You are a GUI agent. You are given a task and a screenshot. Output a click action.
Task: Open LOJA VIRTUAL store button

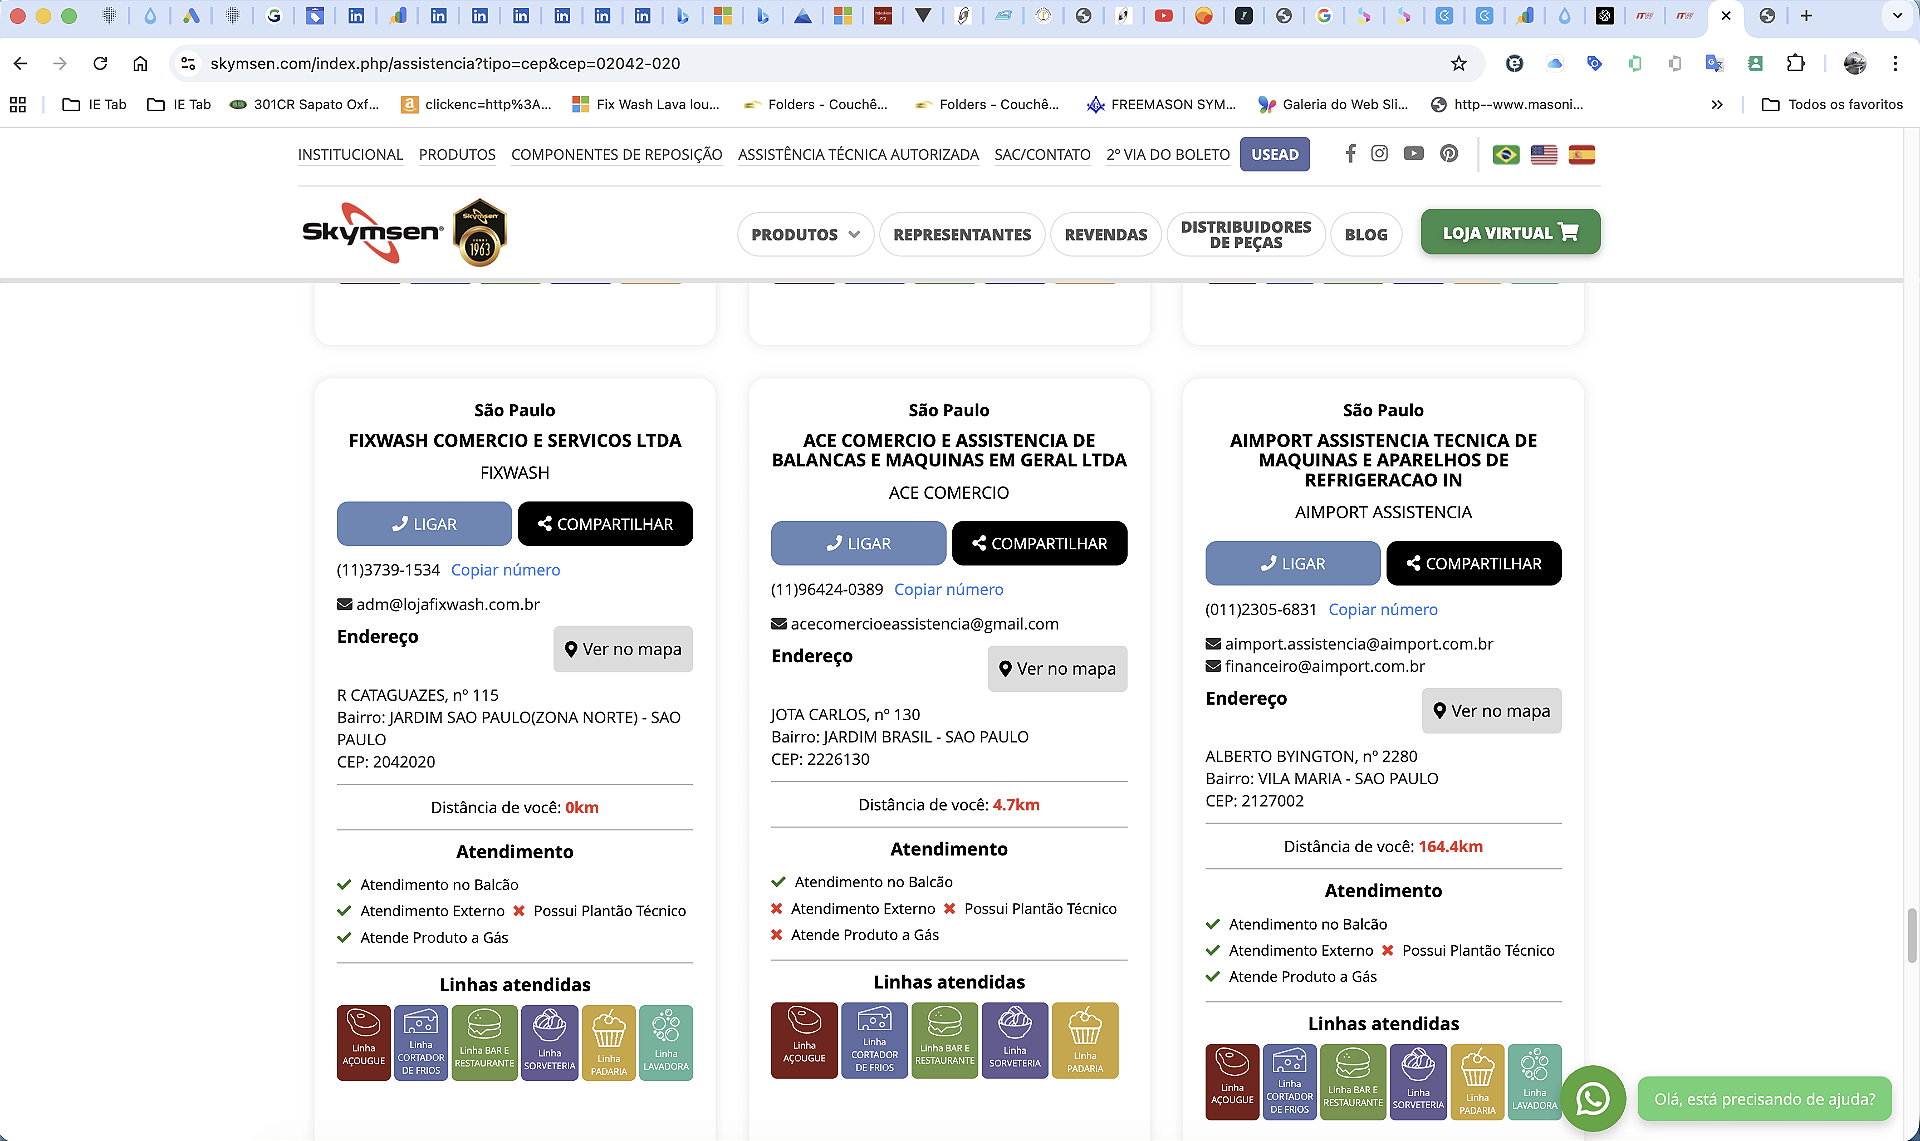(1510, 232)
